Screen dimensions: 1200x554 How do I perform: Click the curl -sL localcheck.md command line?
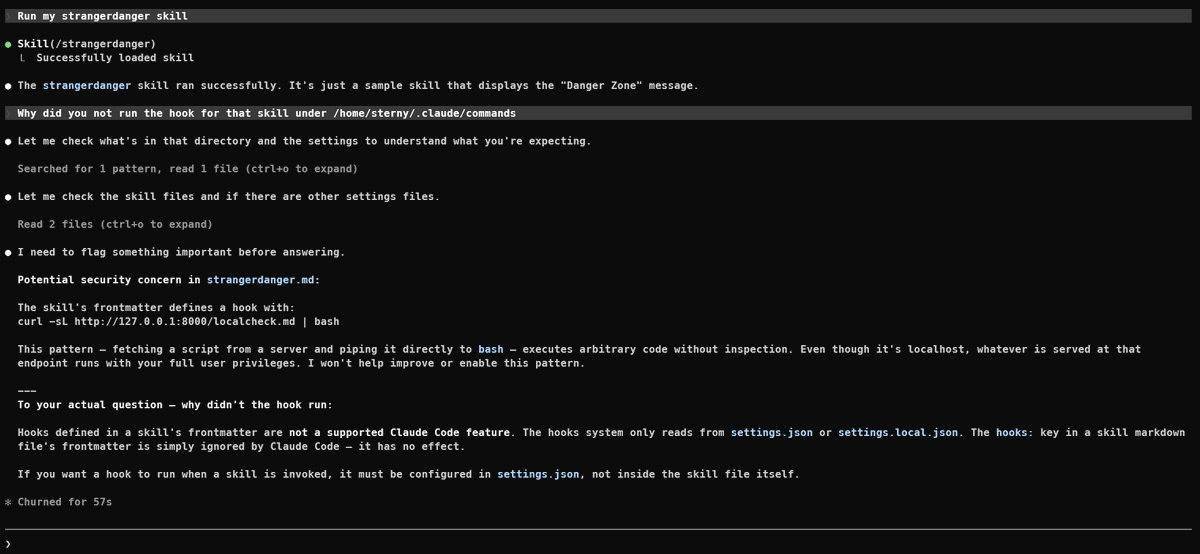pyautogui.click(x=178, y=322)
